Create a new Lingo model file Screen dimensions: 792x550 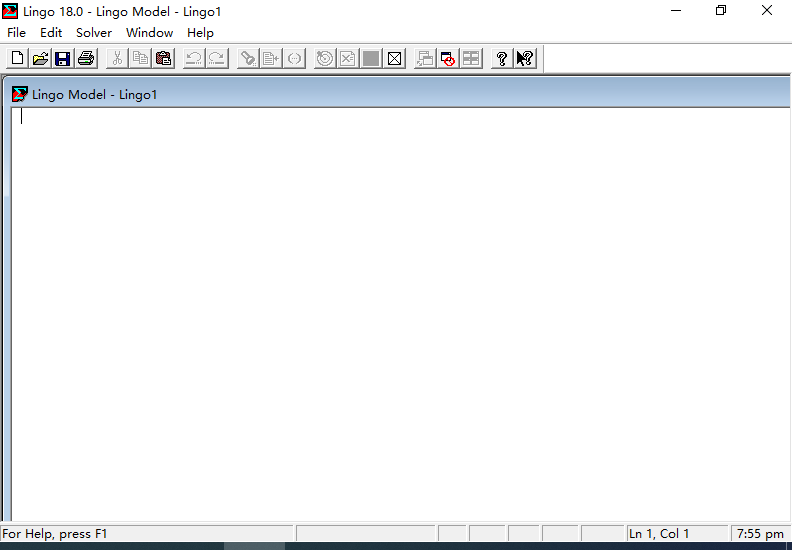click(17, 59)
